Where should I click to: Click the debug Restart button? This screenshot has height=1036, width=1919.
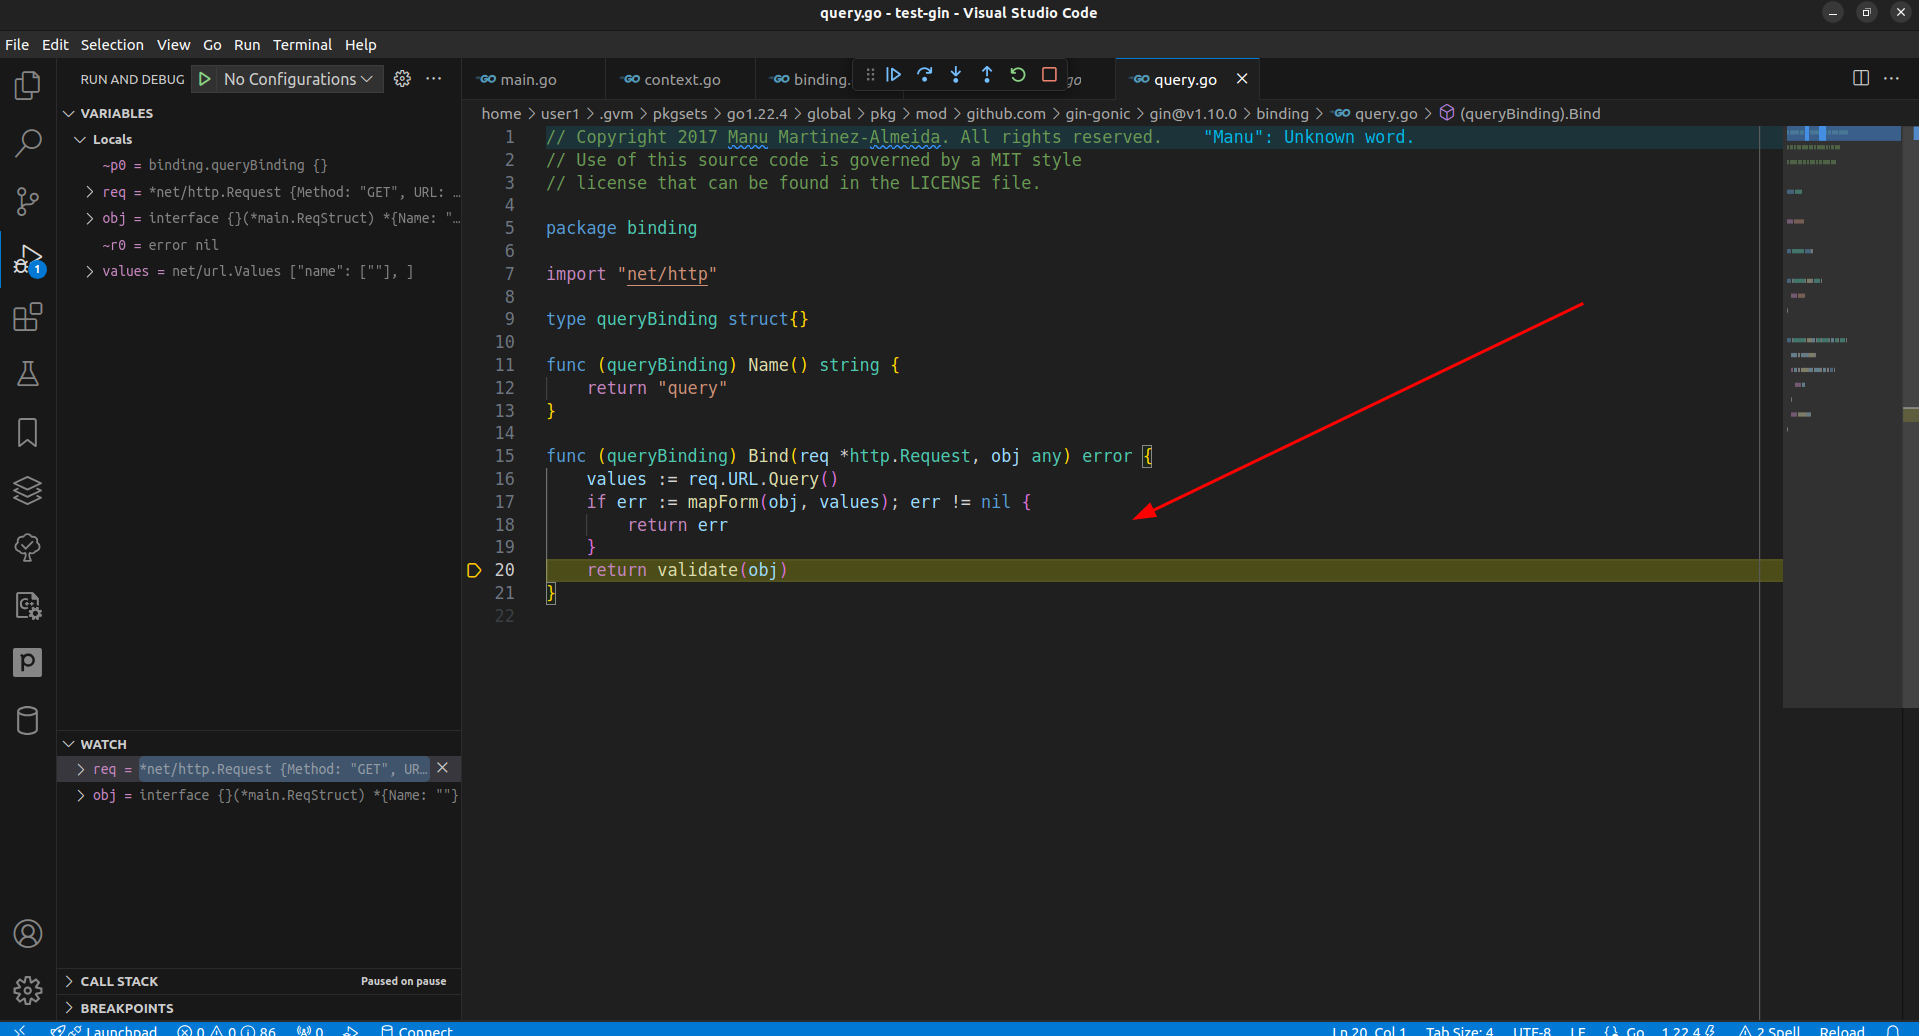1018,75
